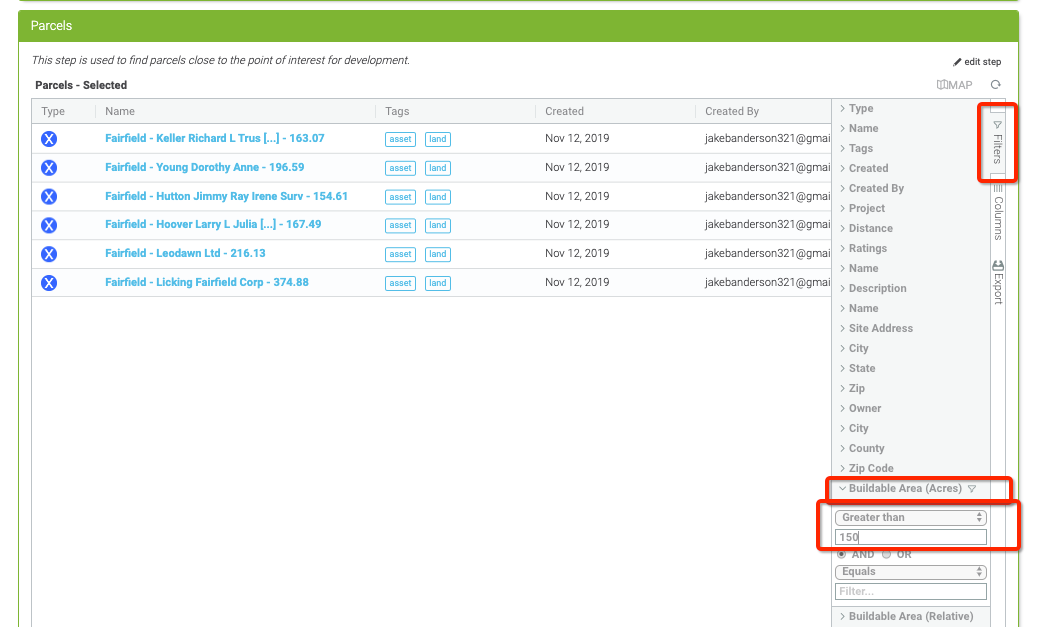
Task: Open the MAP view
Action: coord(954,85)
